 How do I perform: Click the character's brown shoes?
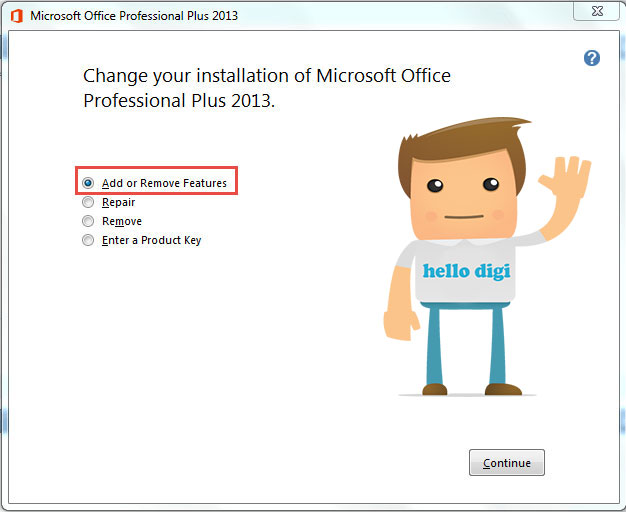coord(502,388)
